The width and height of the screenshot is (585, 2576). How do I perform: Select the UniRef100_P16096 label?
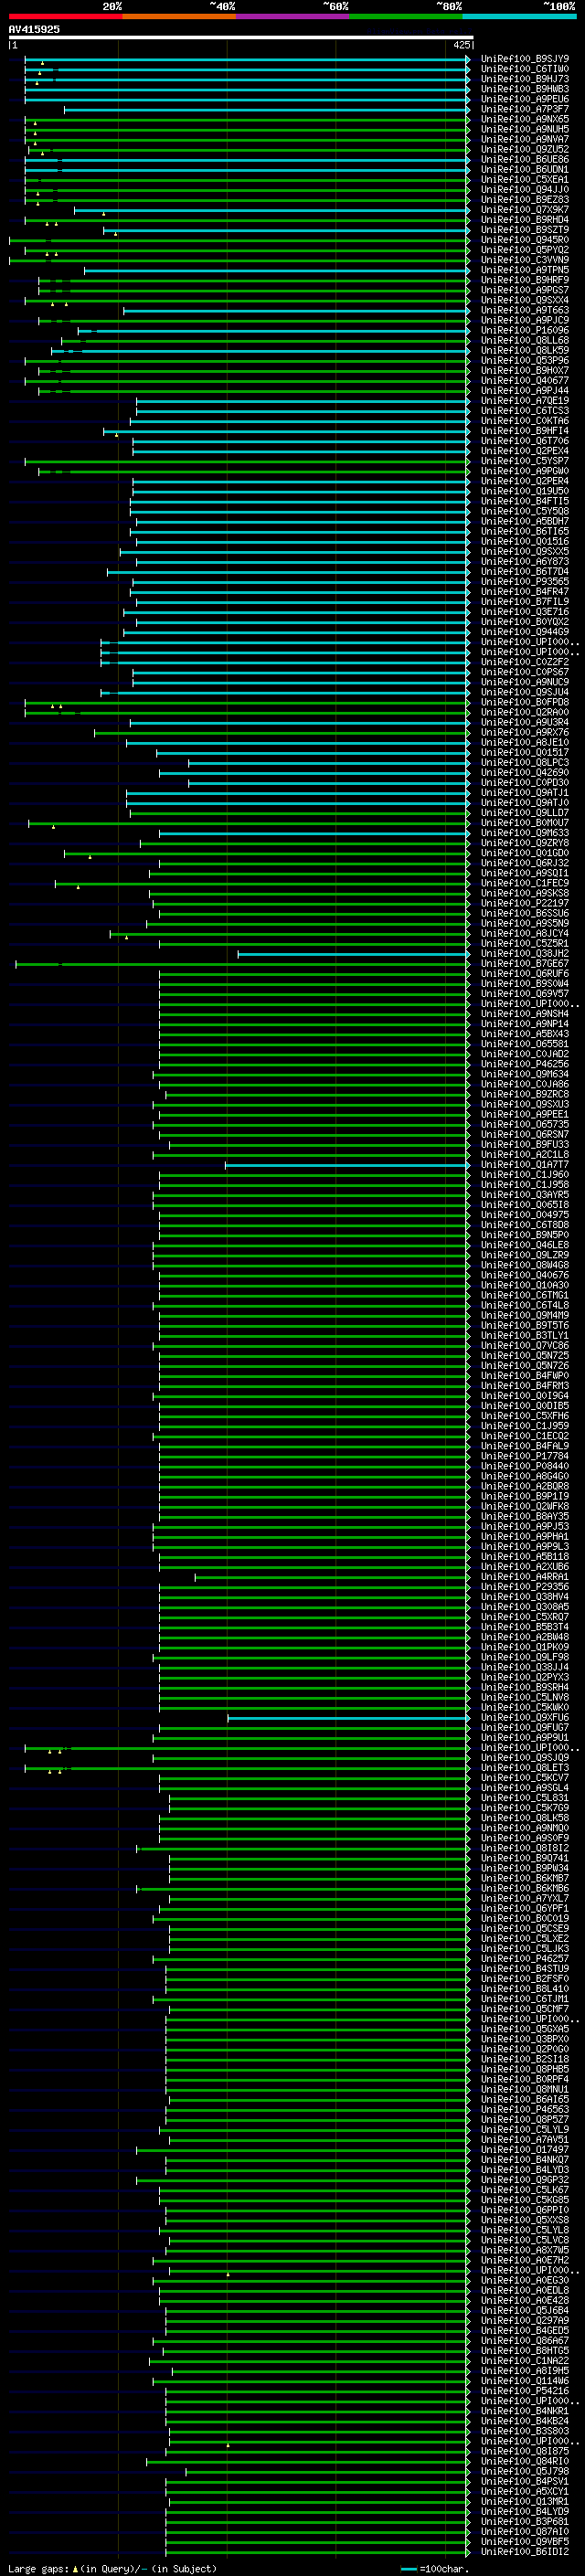(525, 330)
